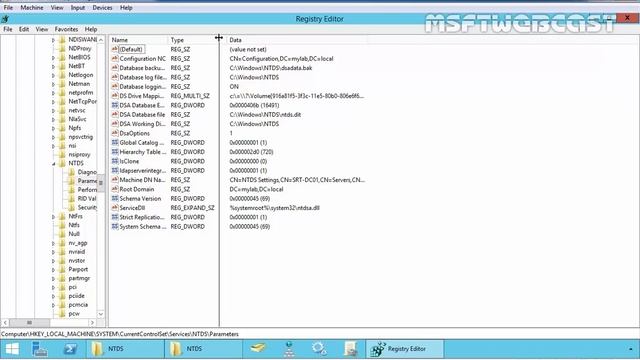Image resolution: width=640 pixels, height=360 pixels.
Task: Select the nsiproxy key in tree
Action: pos(79,154)
